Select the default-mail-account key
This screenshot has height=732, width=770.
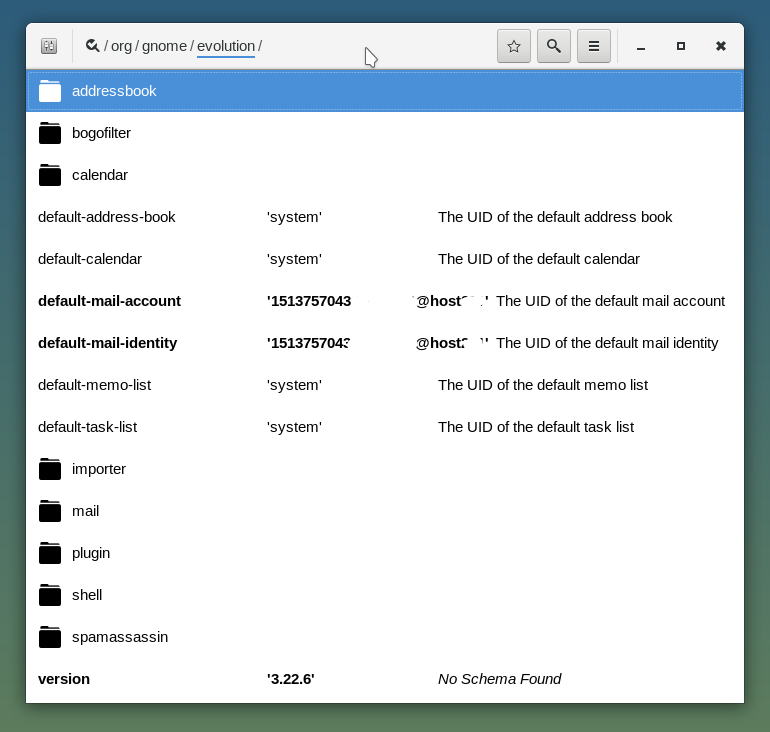coord(110,301)
